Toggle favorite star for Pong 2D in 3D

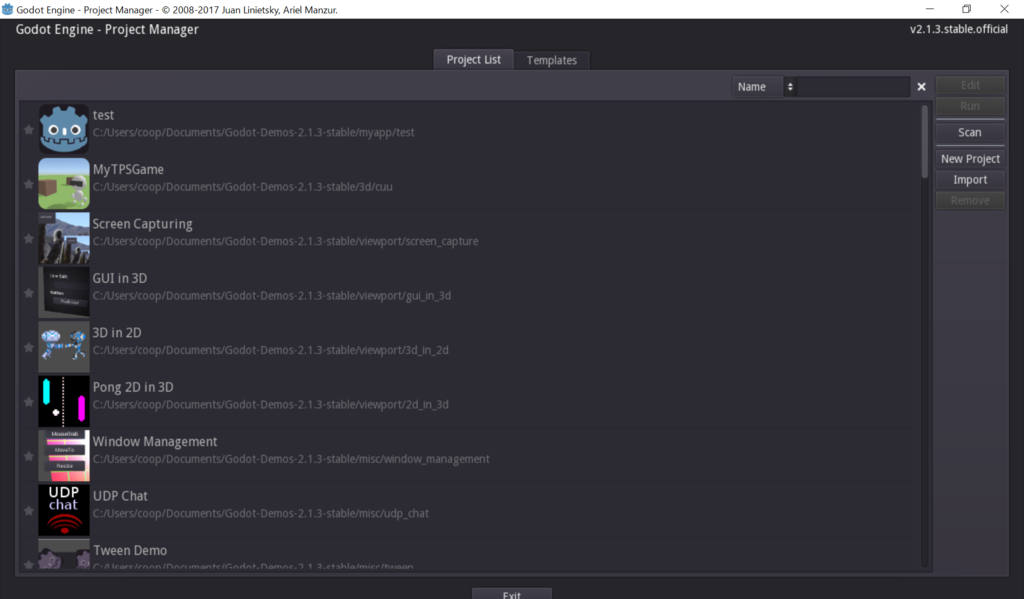[x=29, y=402]
